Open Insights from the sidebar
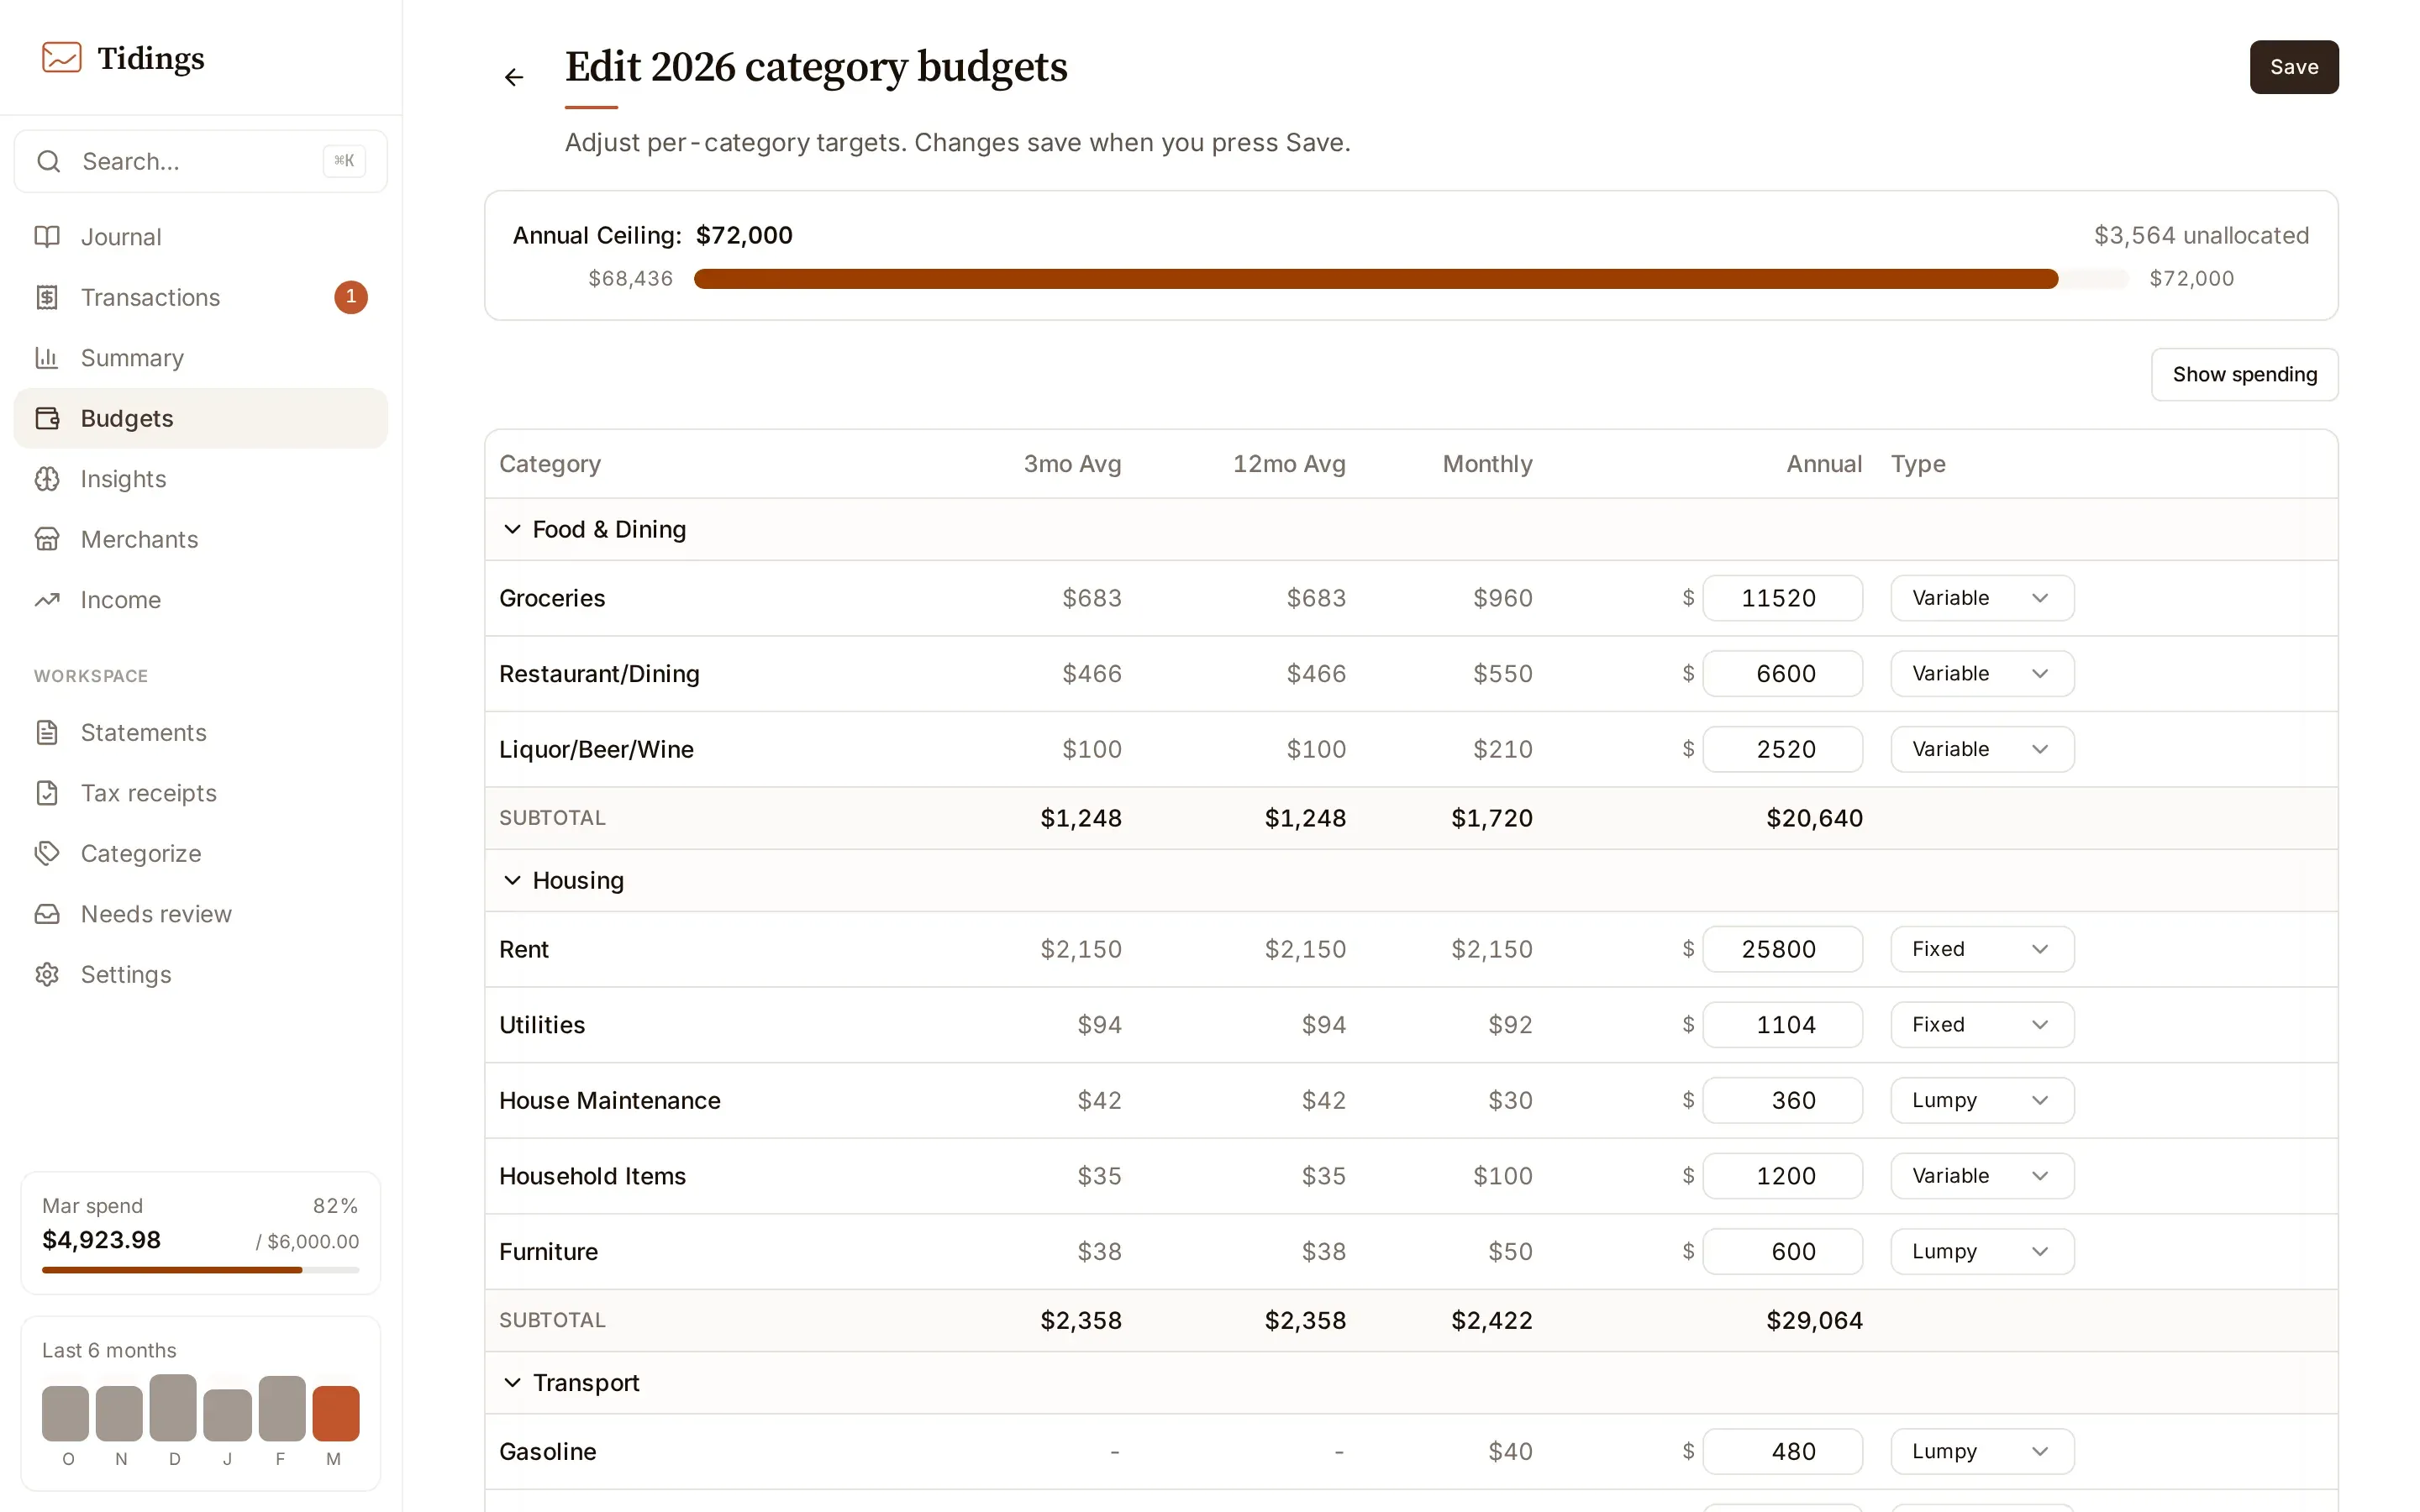 point(201,479)
